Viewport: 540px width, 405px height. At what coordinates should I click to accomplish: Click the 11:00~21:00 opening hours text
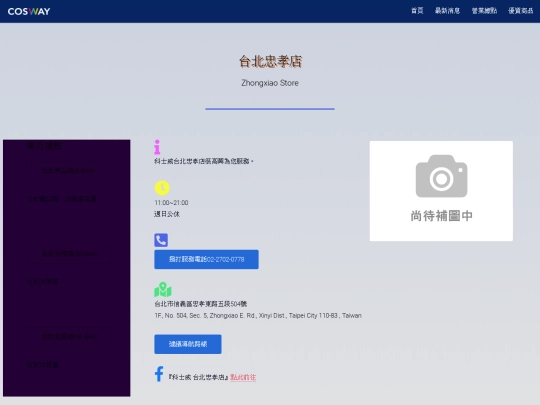point(171,202)
